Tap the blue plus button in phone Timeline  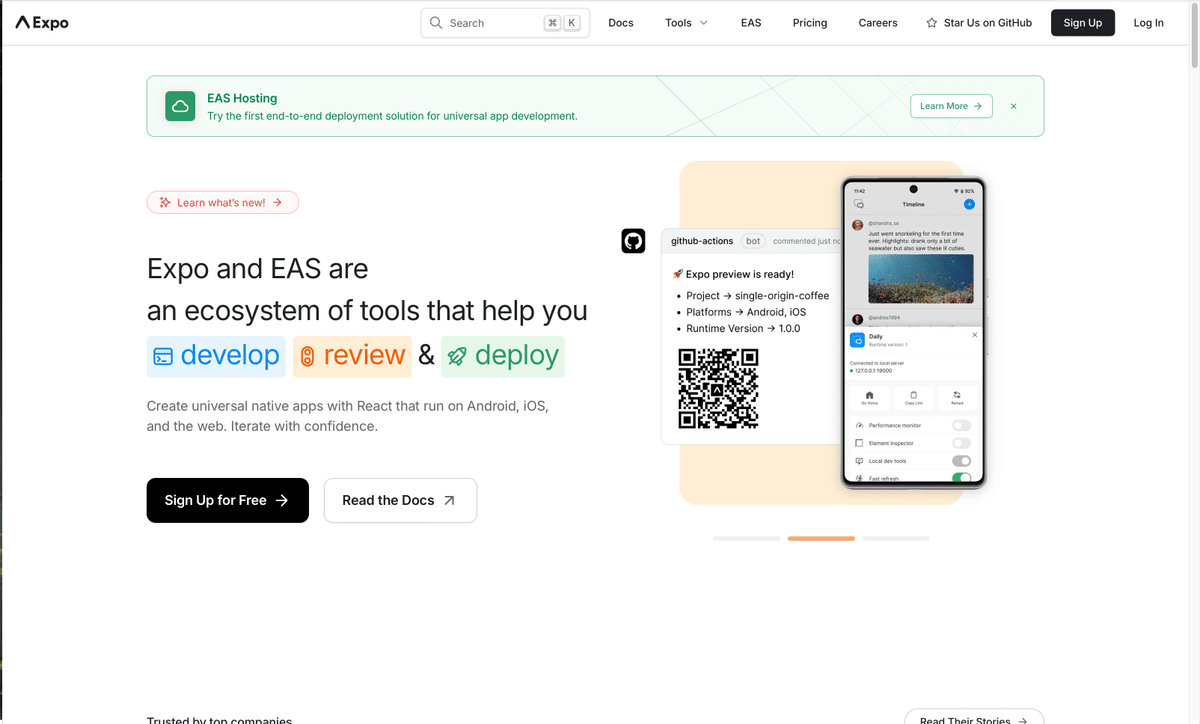(969, 204)
